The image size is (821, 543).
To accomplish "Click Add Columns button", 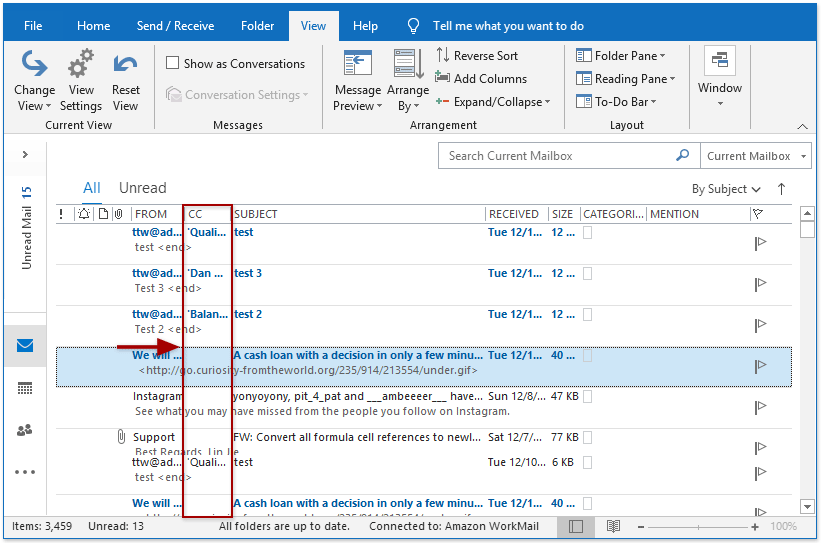I will point(481,79).
